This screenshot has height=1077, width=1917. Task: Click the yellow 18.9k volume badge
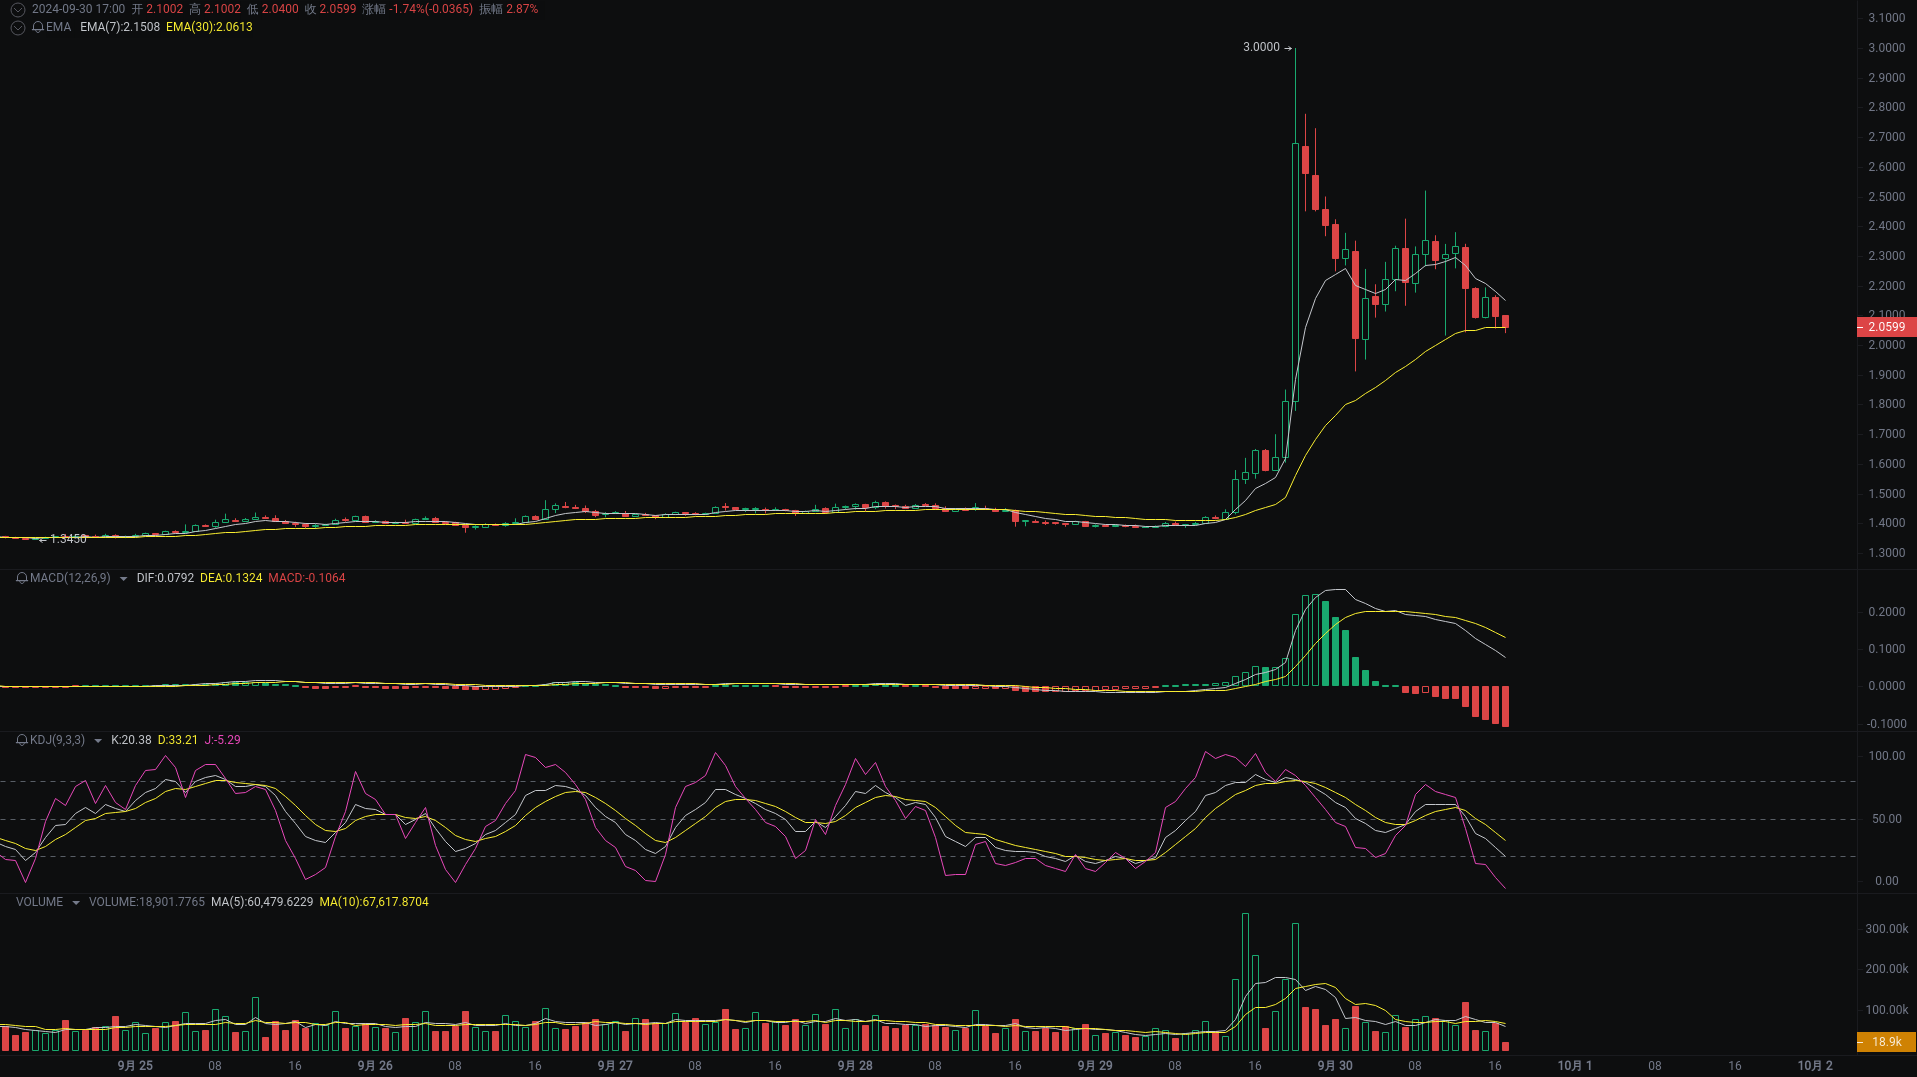click(1886, 1042)
